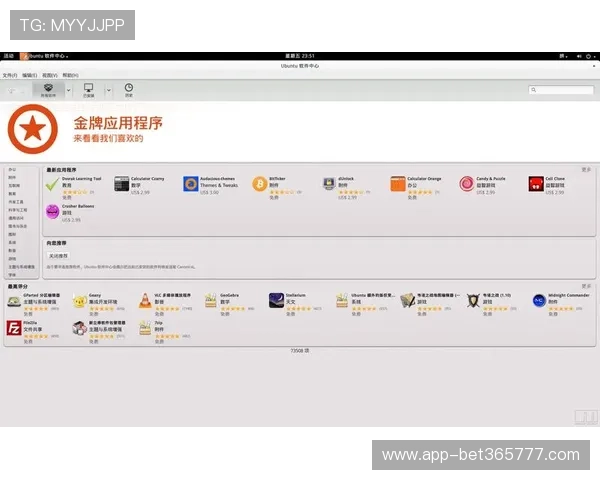Open the GeoGebra app icon
Image resolution: width=600 pixels, height=480 pixels.
coord(211,301)
